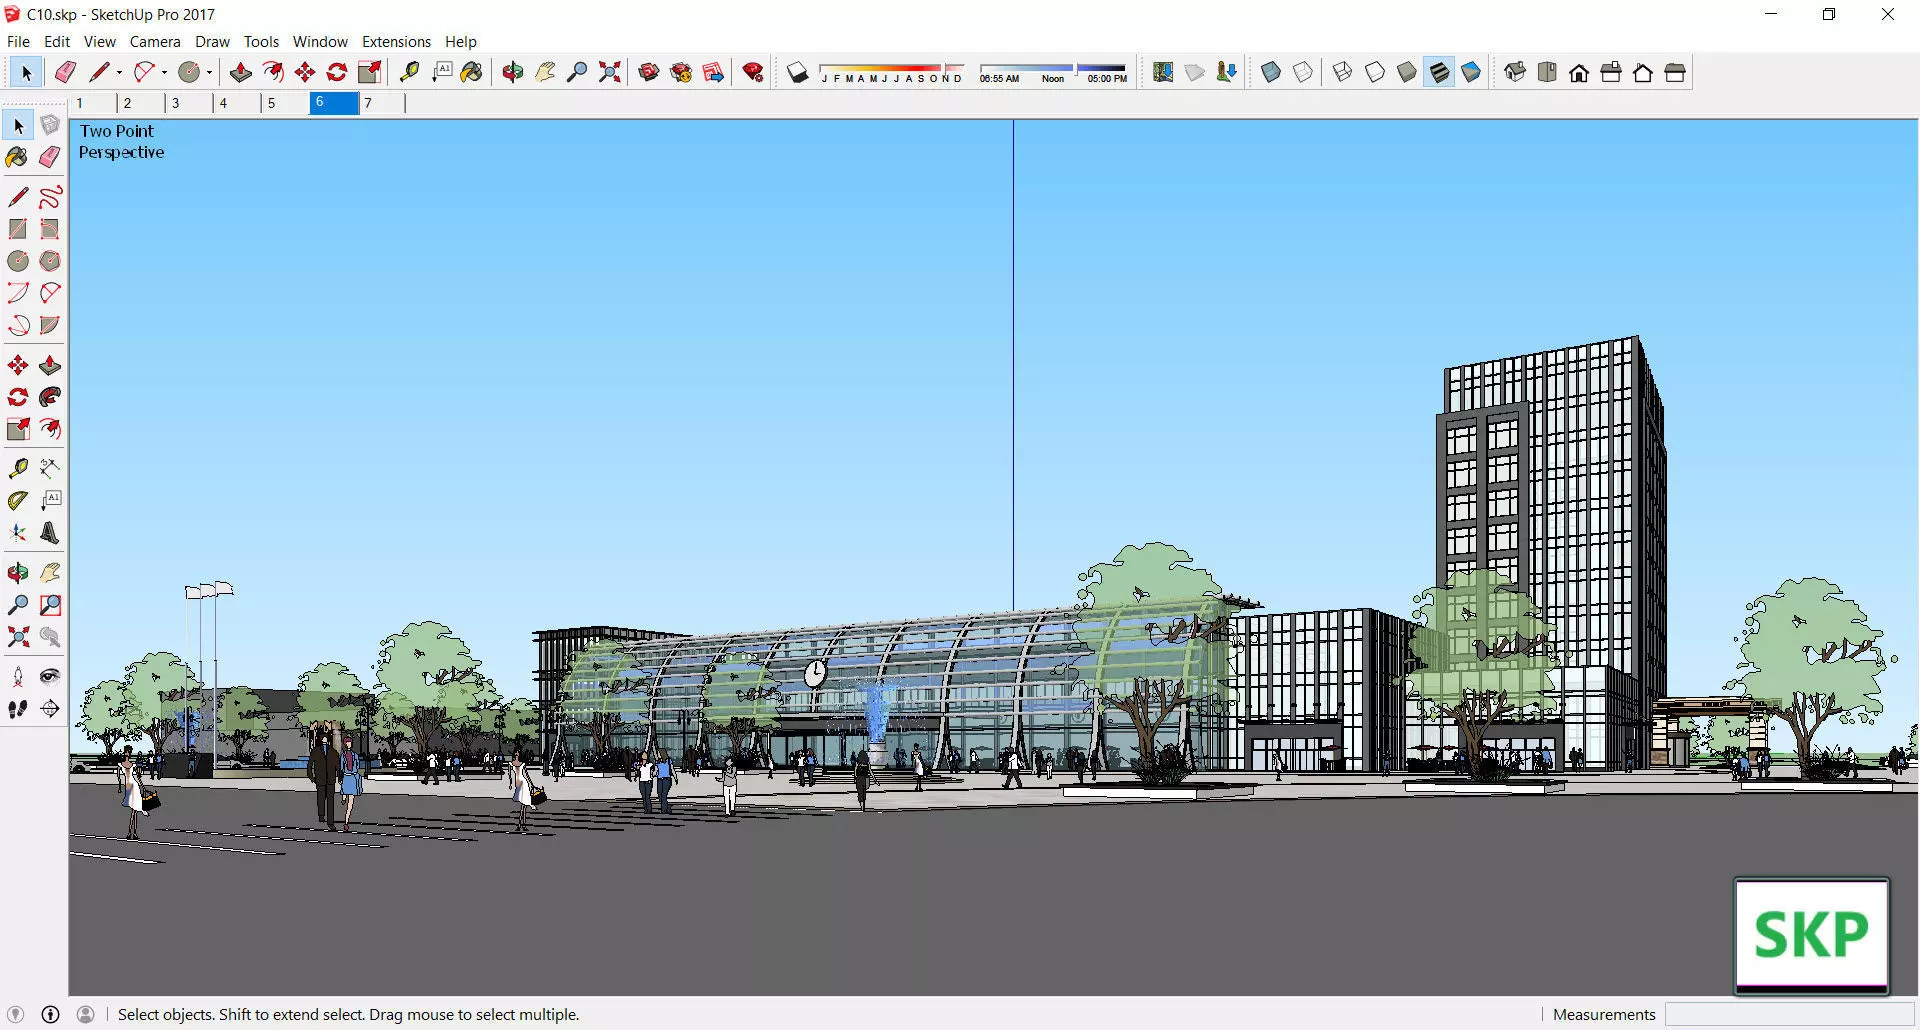Screen dimensions: 1920x1030
Task: Choose the Push/Pull tool in top toolbar
Action: click(x=240, y=72)
